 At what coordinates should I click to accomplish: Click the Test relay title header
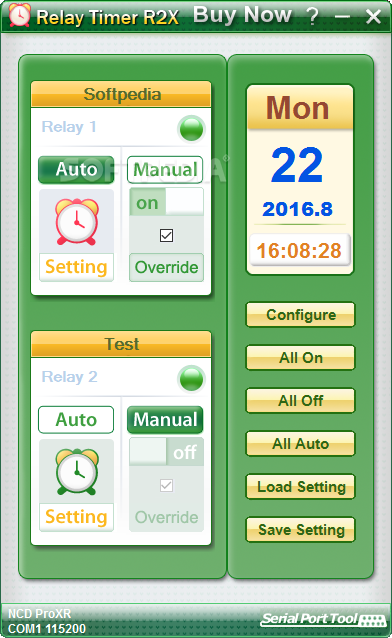point(121,344)
